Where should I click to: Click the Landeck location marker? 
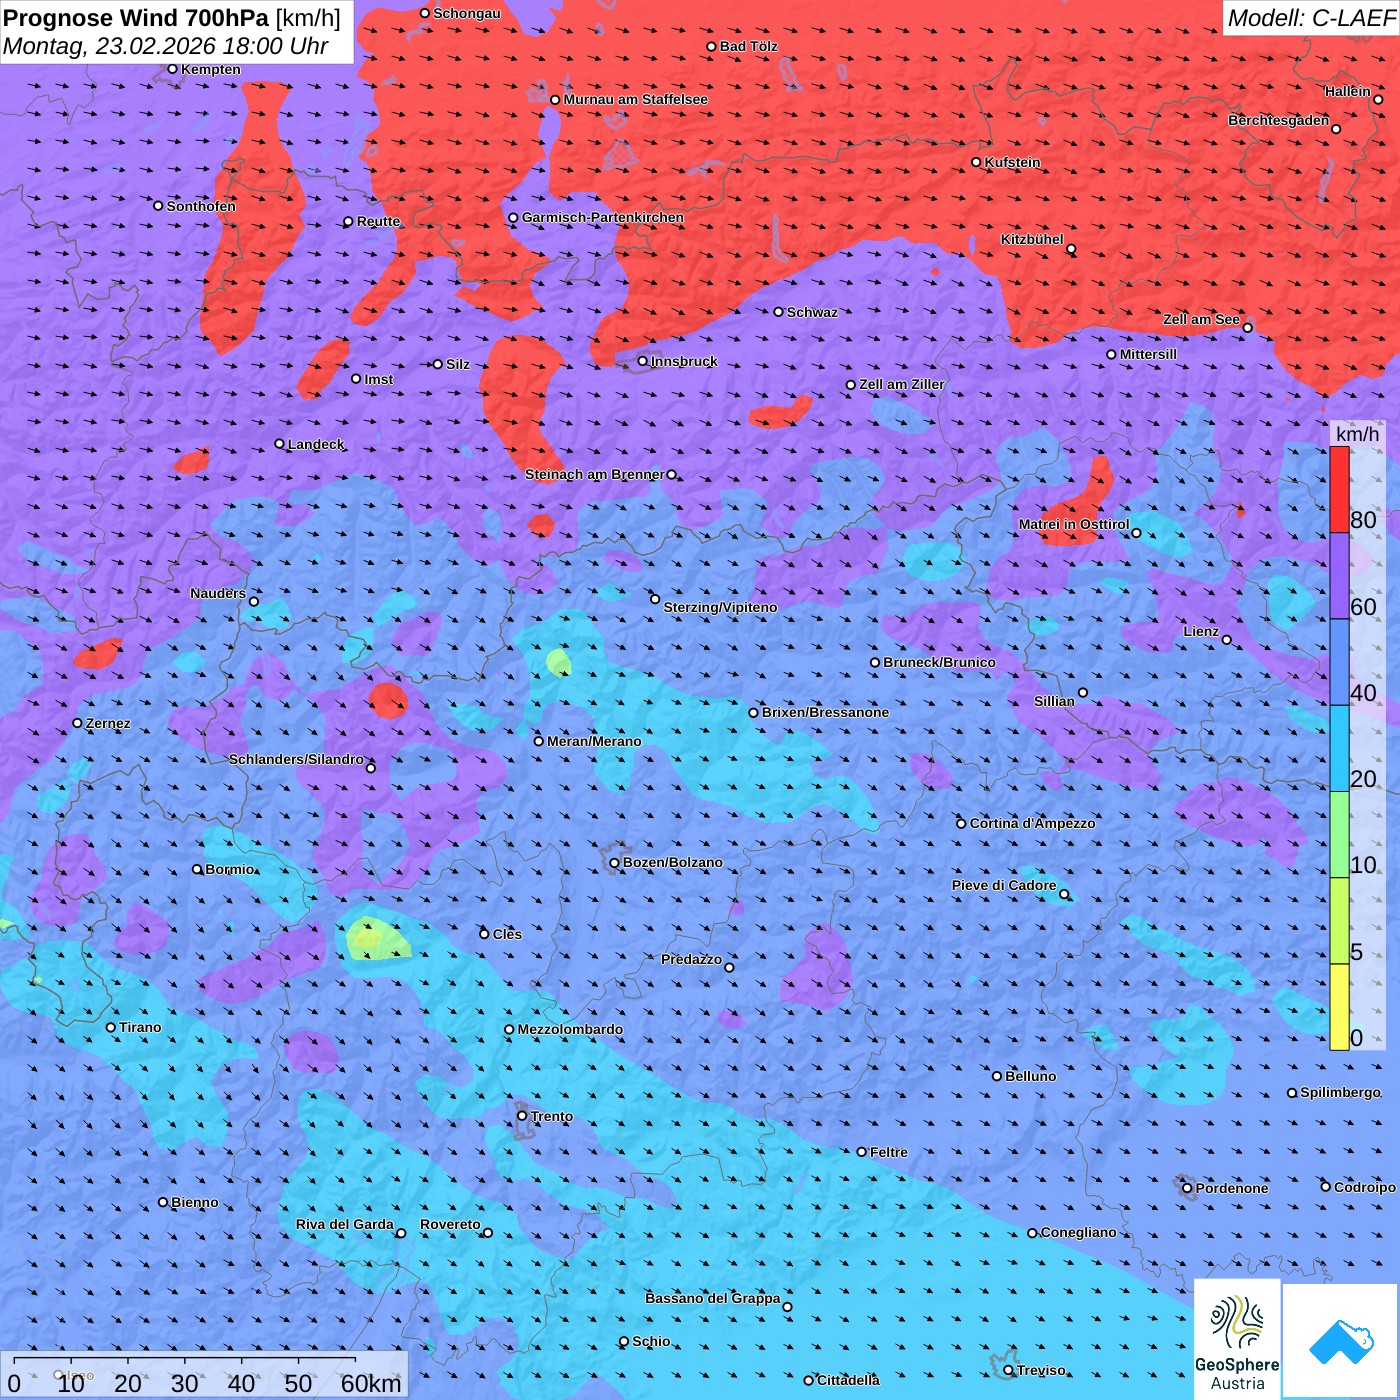[x=279, y=444]
